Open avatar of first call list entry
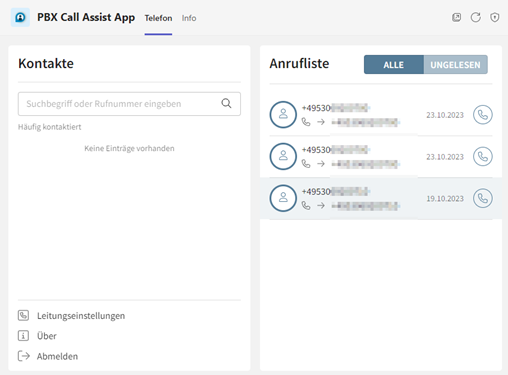This screenshot has width=508, height=375. coord(283,115)
